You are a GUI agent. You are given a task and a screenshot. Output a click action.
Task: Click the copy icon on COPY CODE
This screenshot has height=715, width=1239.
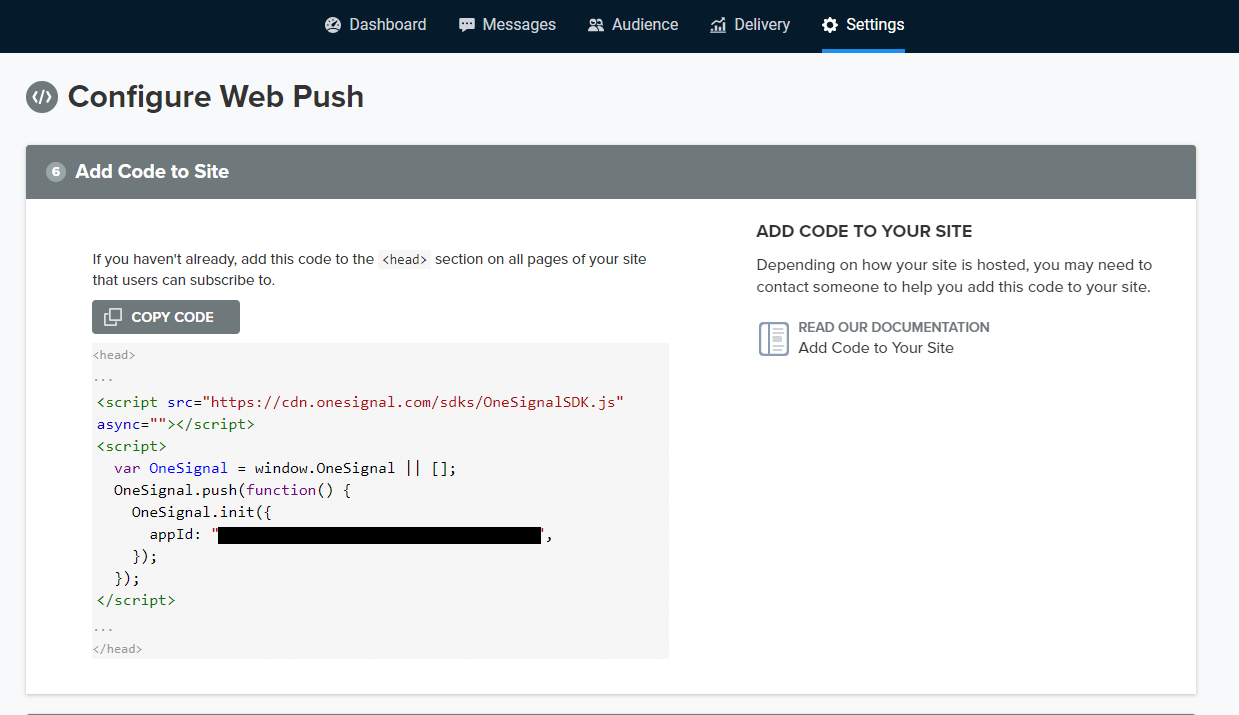tap(113, 317)
